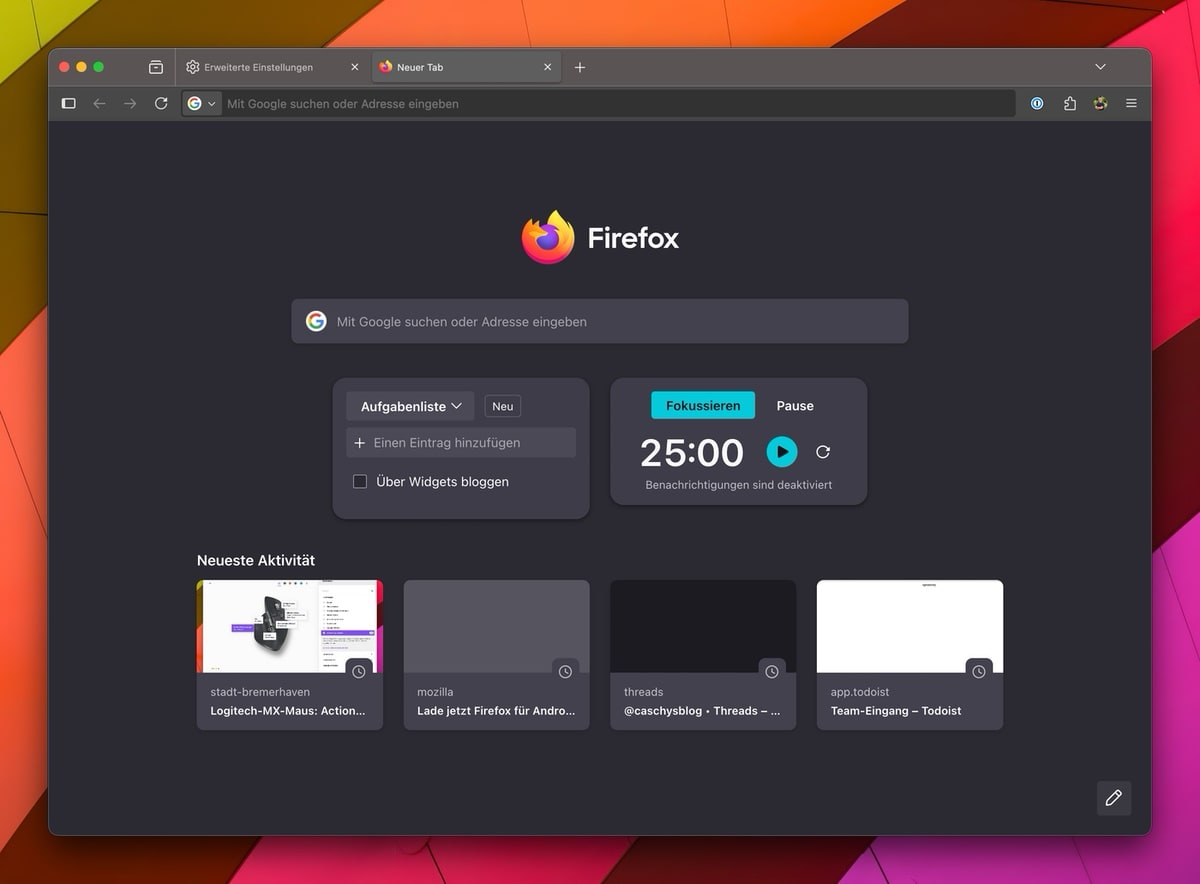Switch to Erweiterte Einstellungen tab
The width and height of the screenshot is (1200, 884).
tap(259, 67)
